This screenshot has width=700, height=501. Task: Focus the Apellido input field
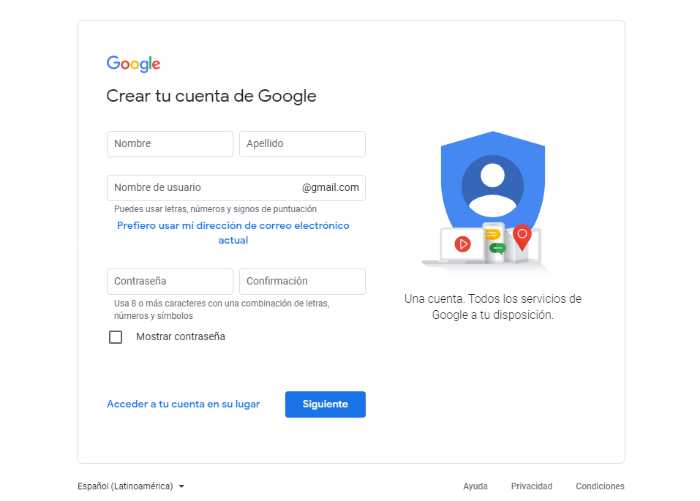tap(302, 144)
